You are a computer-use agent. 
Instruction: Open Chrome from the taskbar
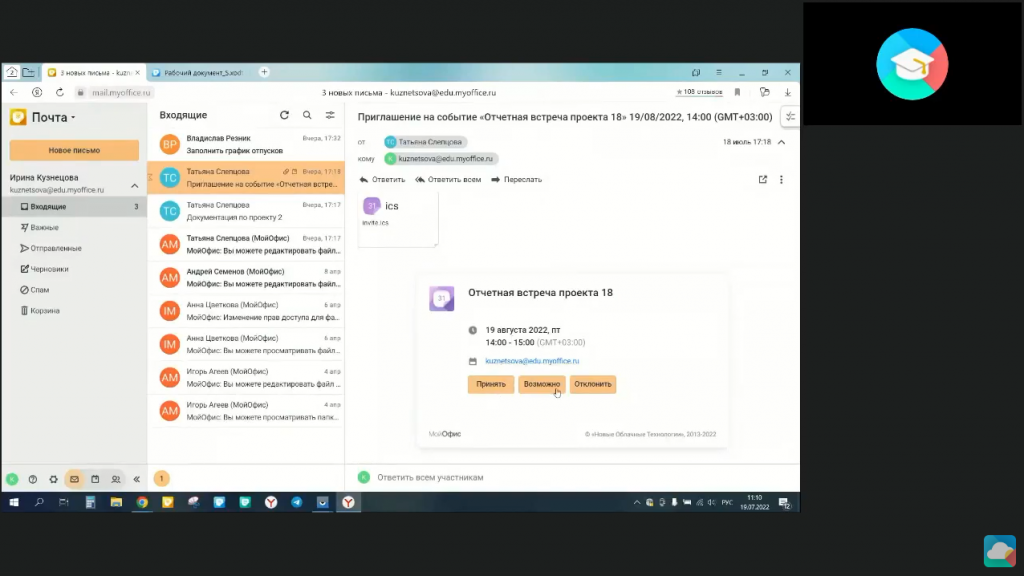(x=142, y=502)
